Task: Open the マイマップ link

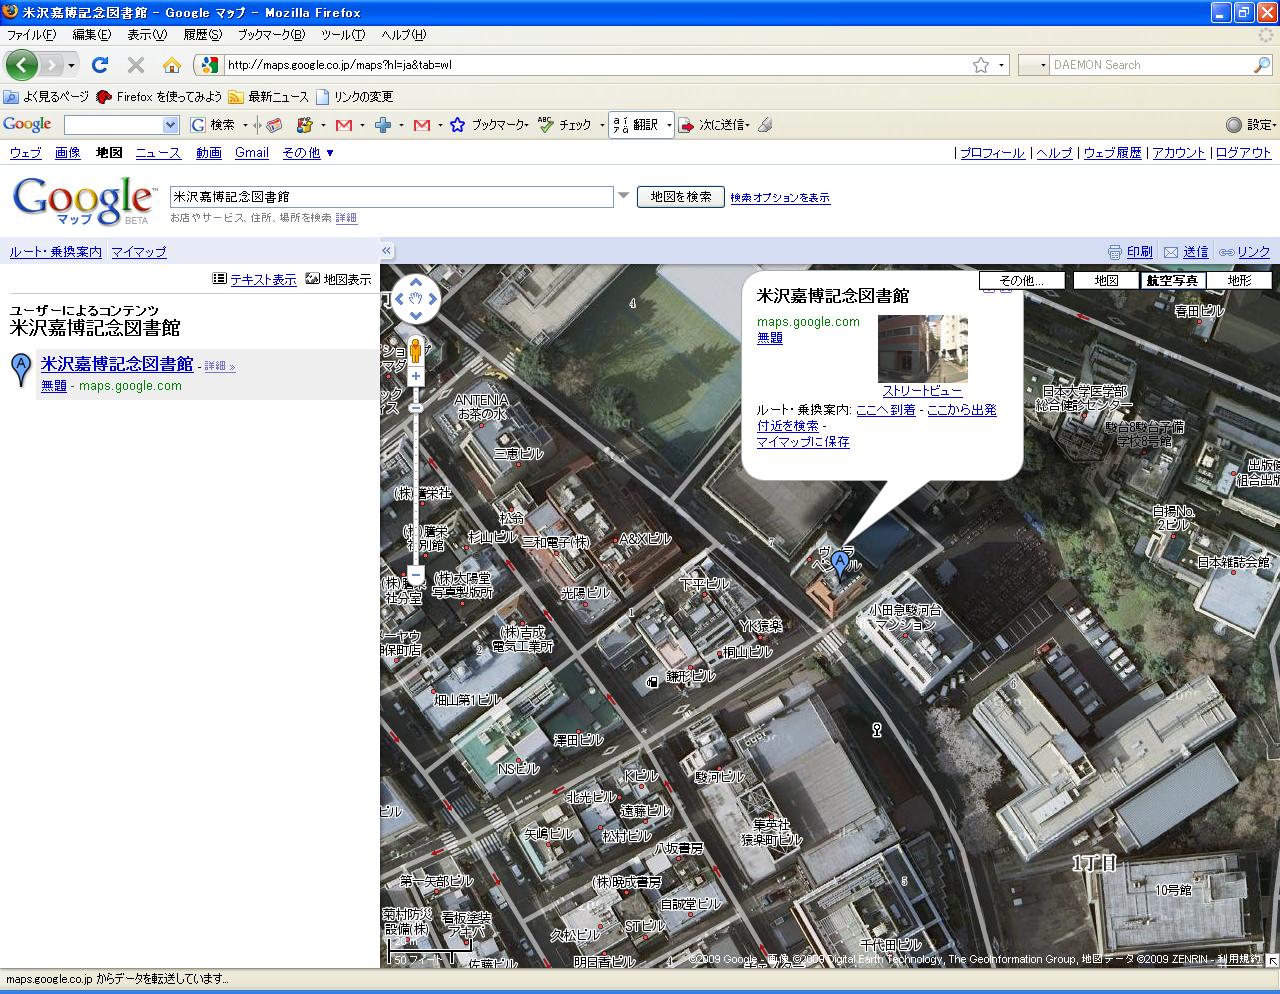Action: coord(139,252)
